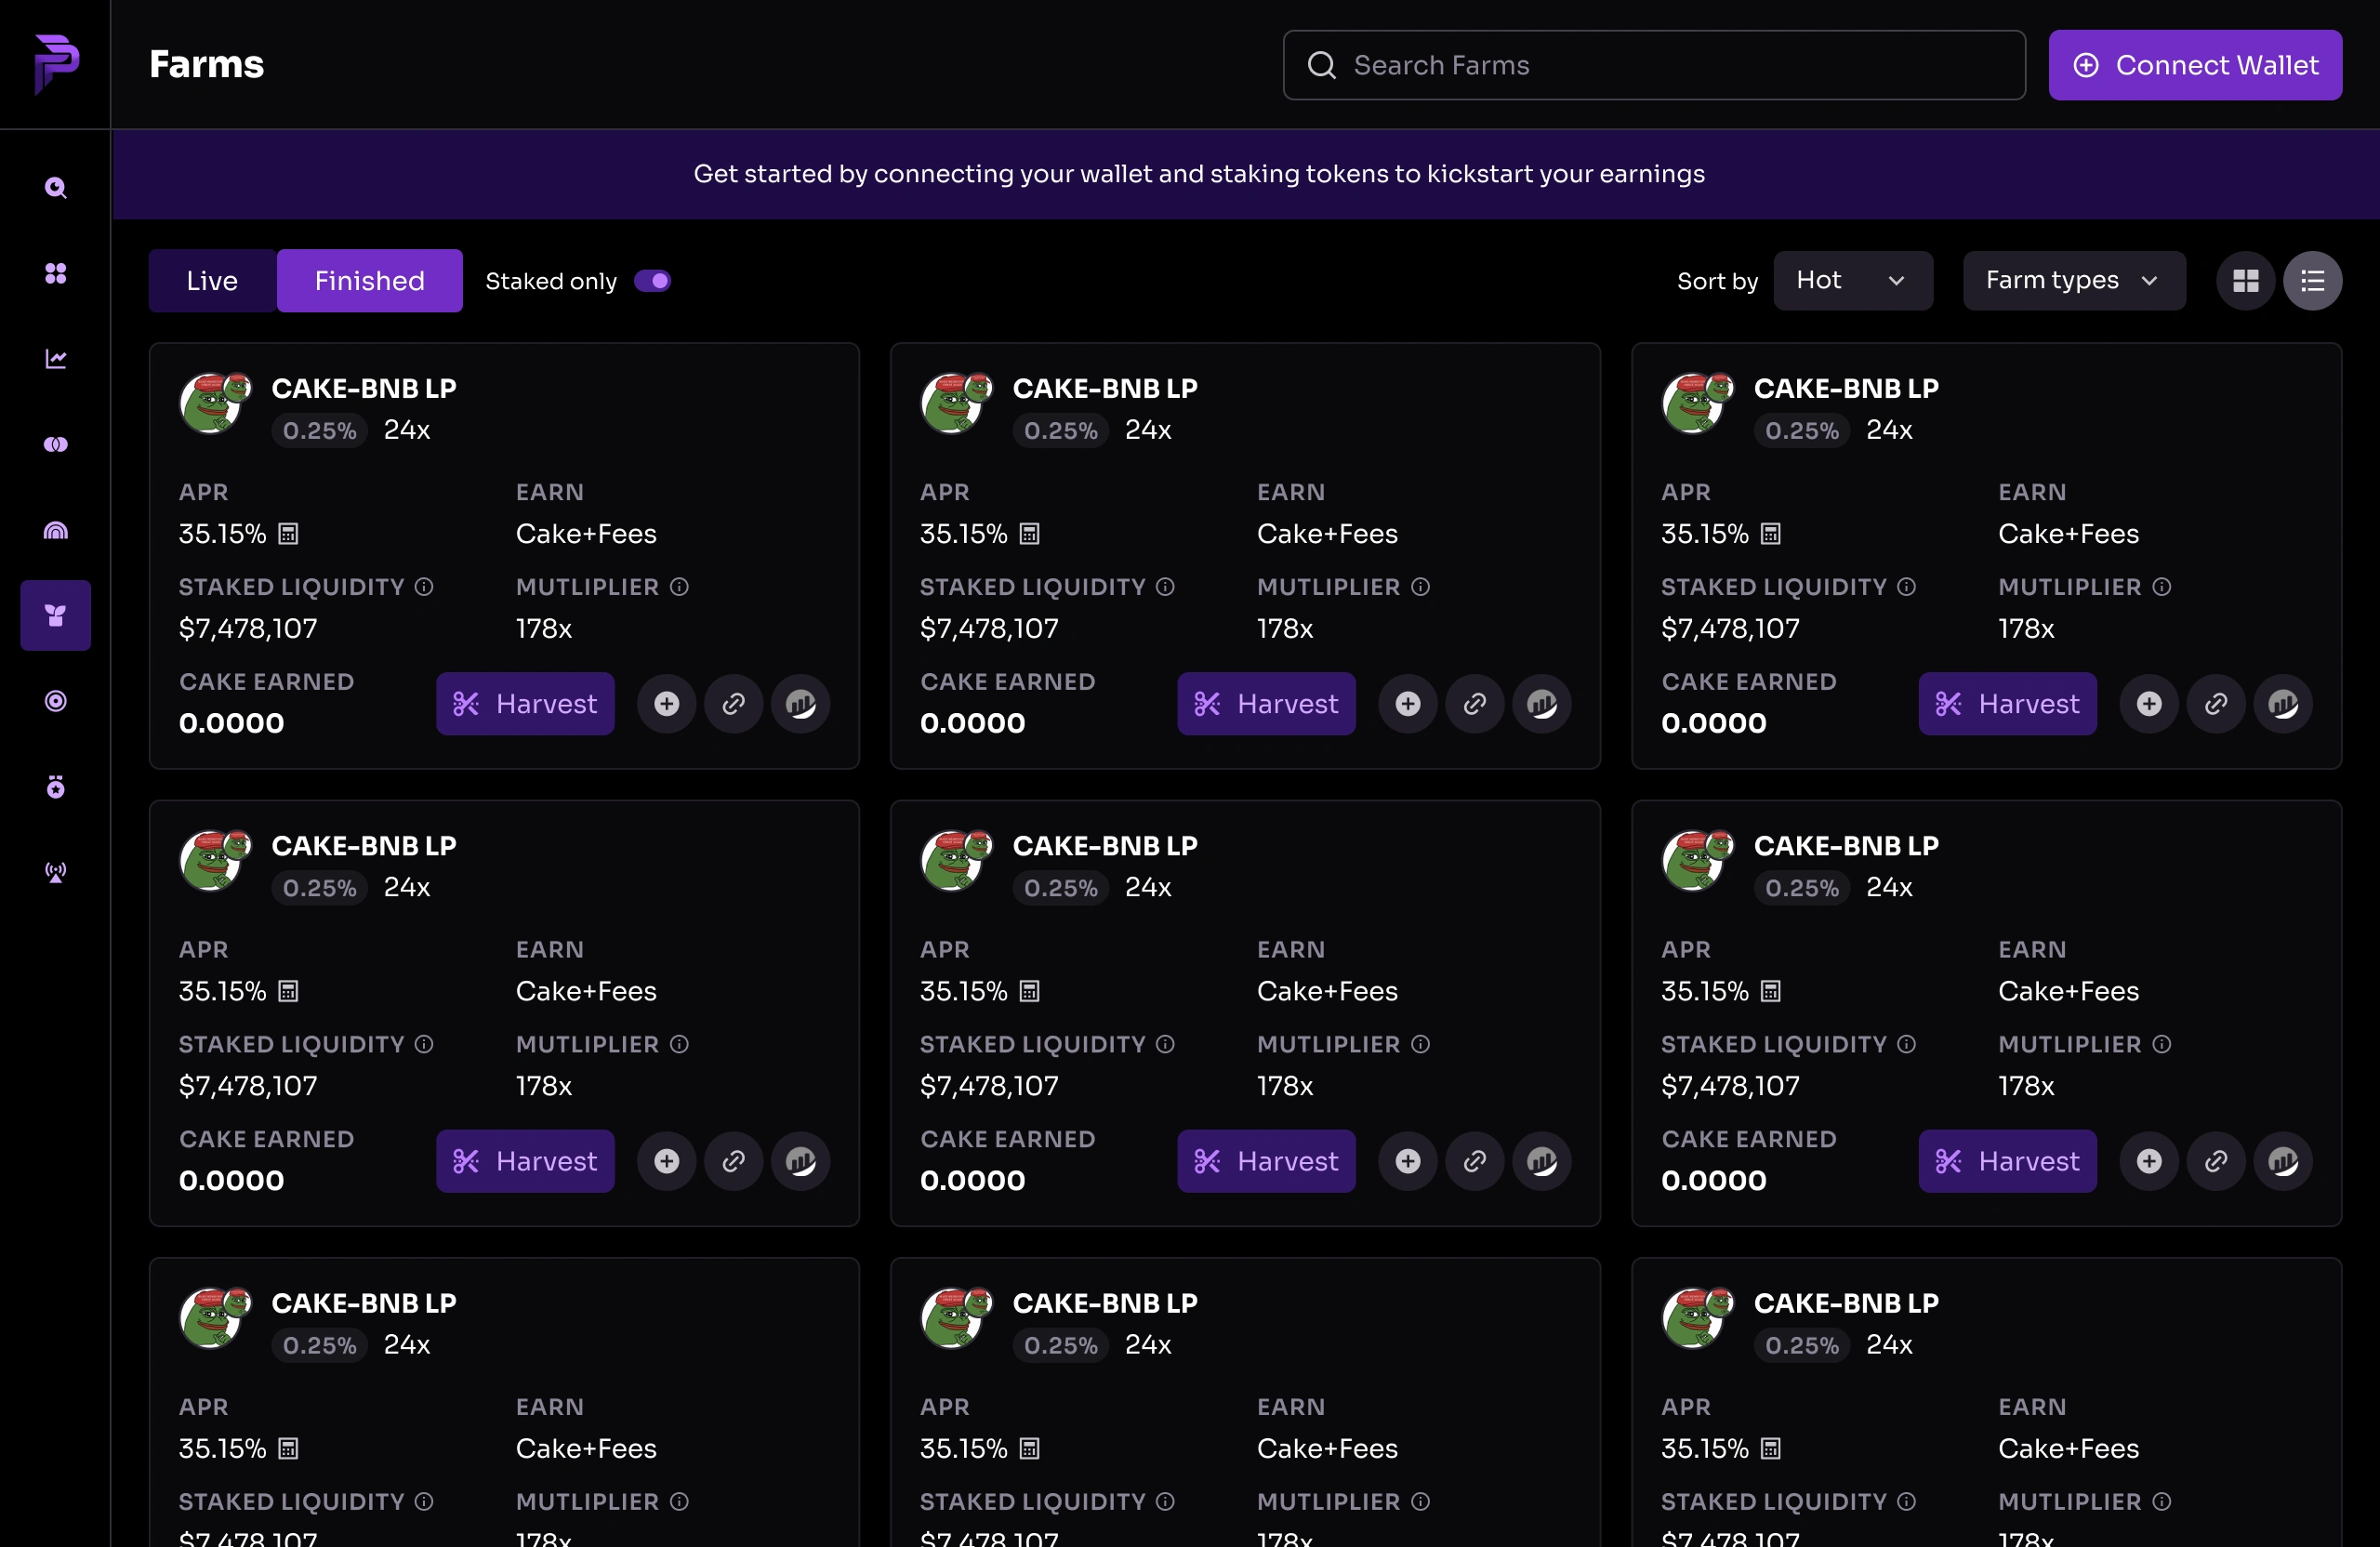2380x1547 pixels.
Task: Open the APR calculator icon in the first card
Action: (x=288, y=534)
